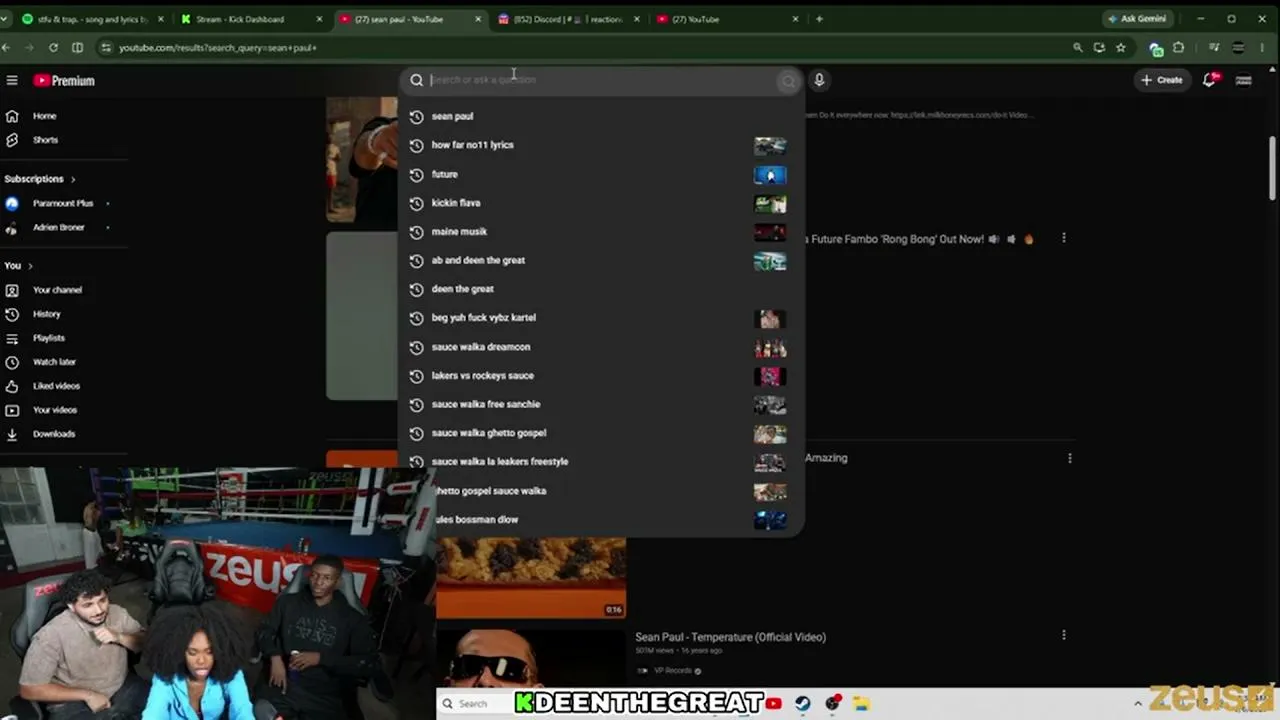Switch to the Spotify 'stfu & trap' tab
Screen dimensions: 1280x720
coord(92,19)
